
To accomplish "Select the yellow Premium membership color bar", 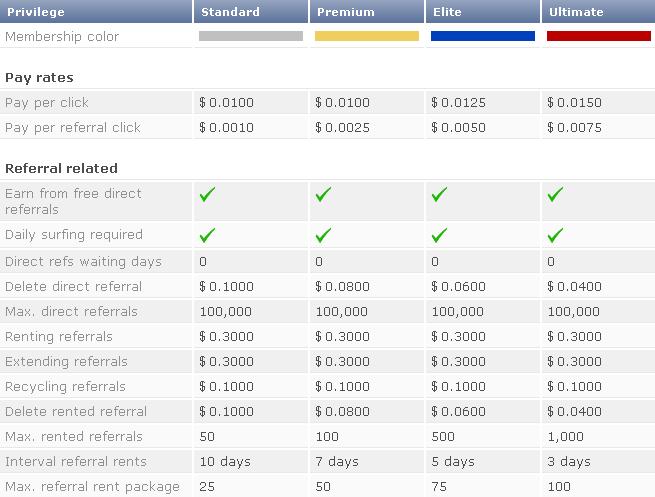I will tap(367, 36).
